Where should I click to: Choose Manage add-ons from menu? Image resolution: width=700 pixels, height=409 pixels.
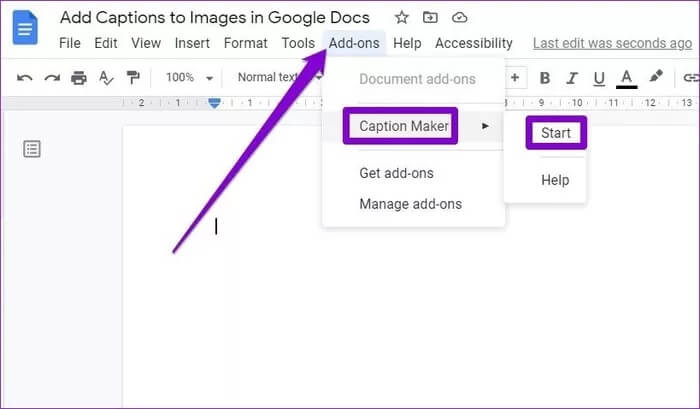410,204
